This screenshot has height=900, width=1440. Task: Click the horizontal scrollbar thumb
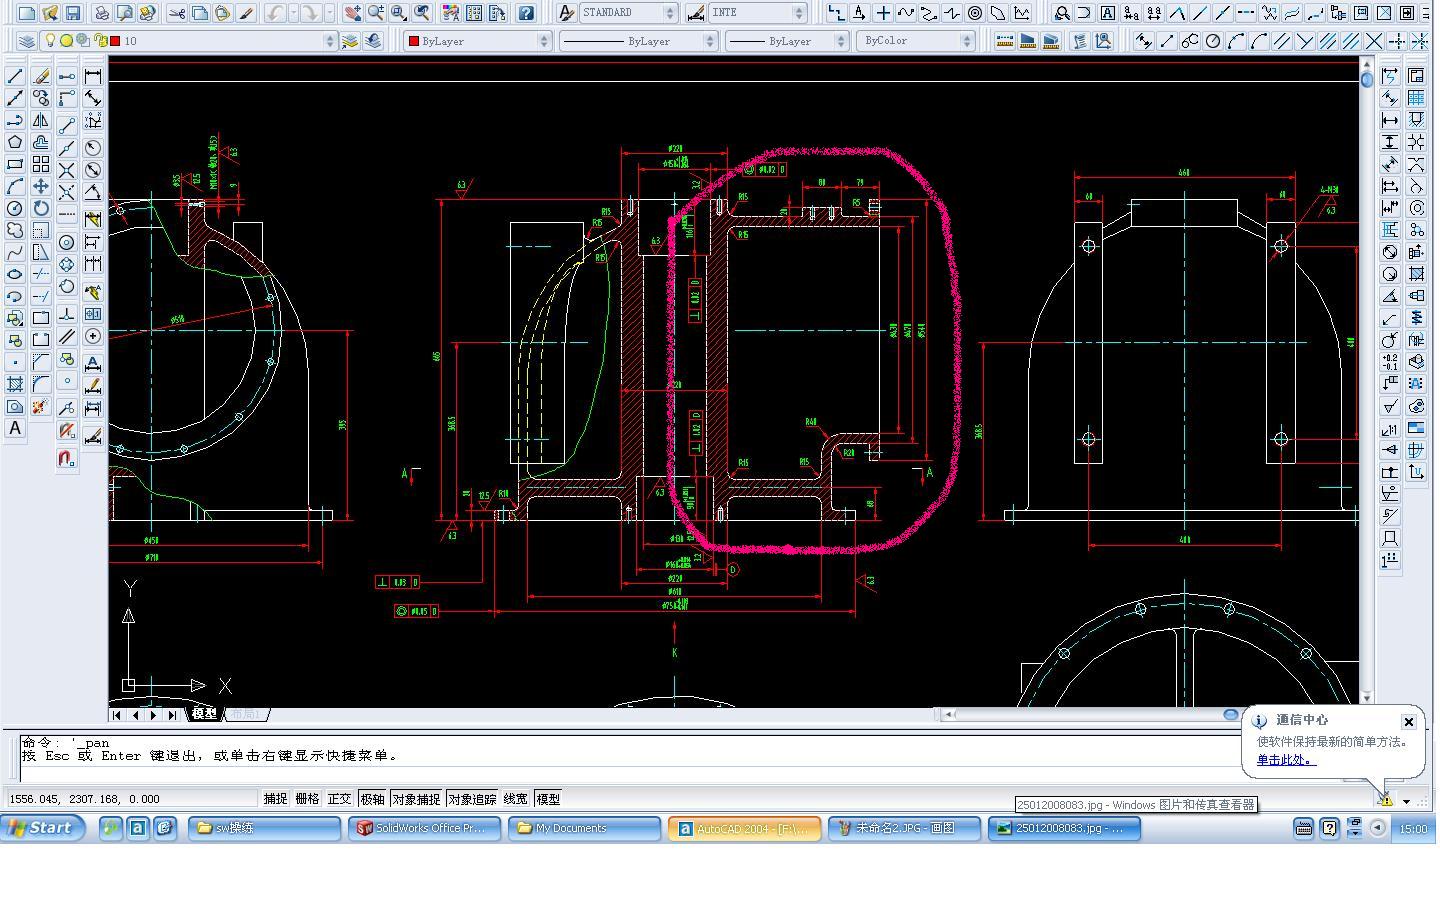coord(1231,714)
